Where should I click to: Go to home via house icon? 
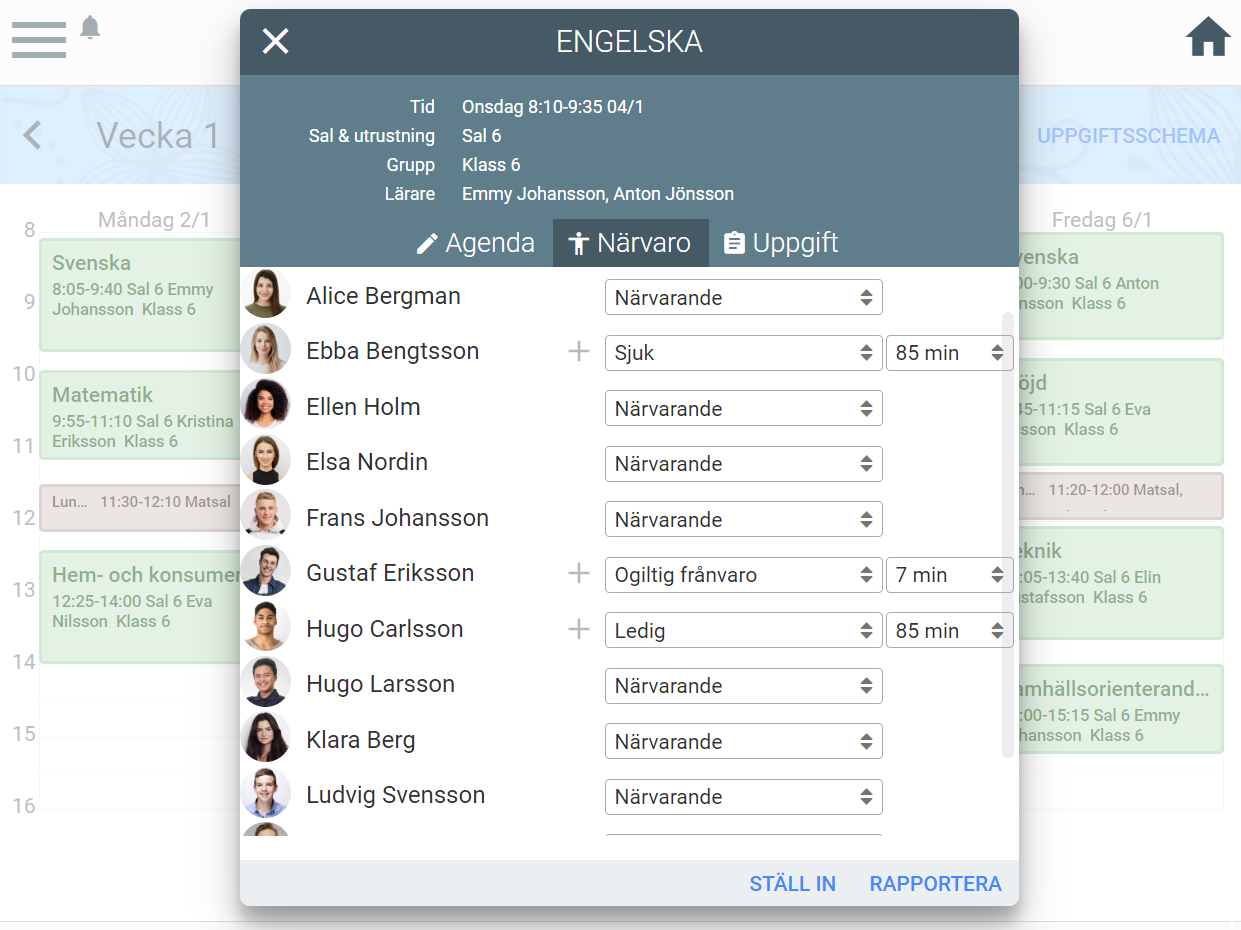(1207, 38)
